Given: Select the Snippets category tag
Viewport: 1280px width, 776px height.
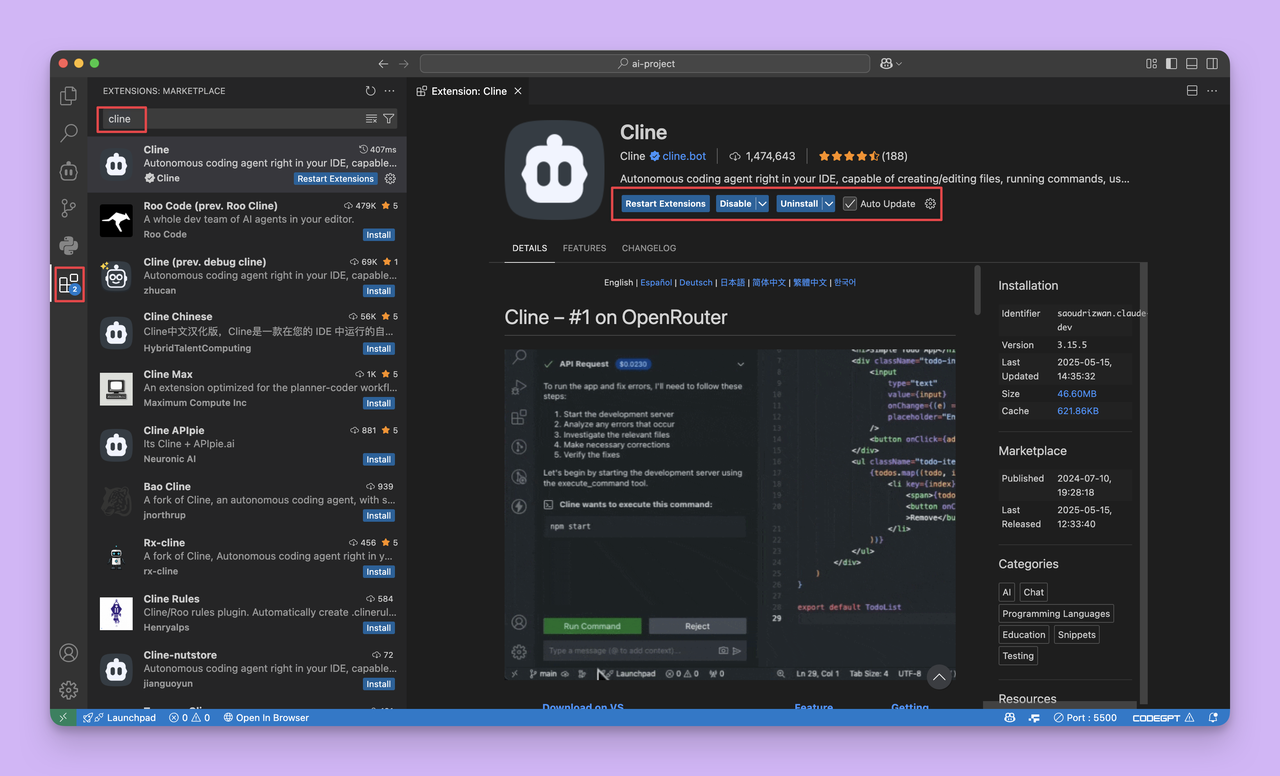Looking at the screenshot, I should click(1077, 635).
